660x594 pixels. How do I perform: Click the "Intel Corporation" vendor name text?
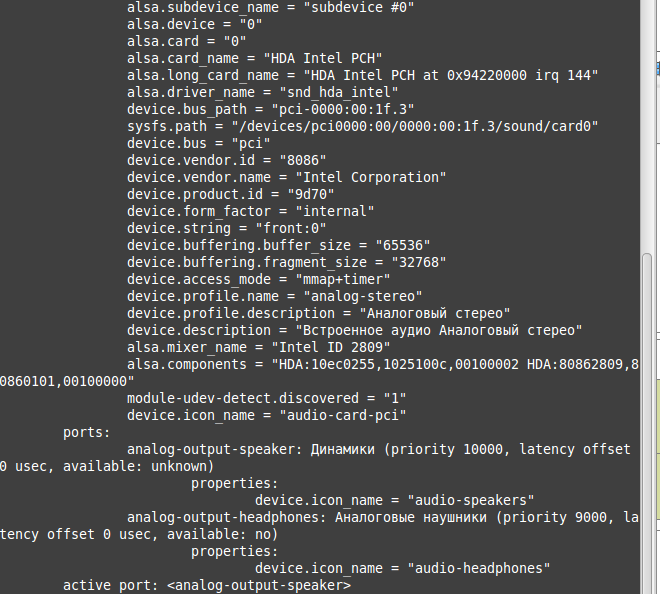(x=371, y=177)
